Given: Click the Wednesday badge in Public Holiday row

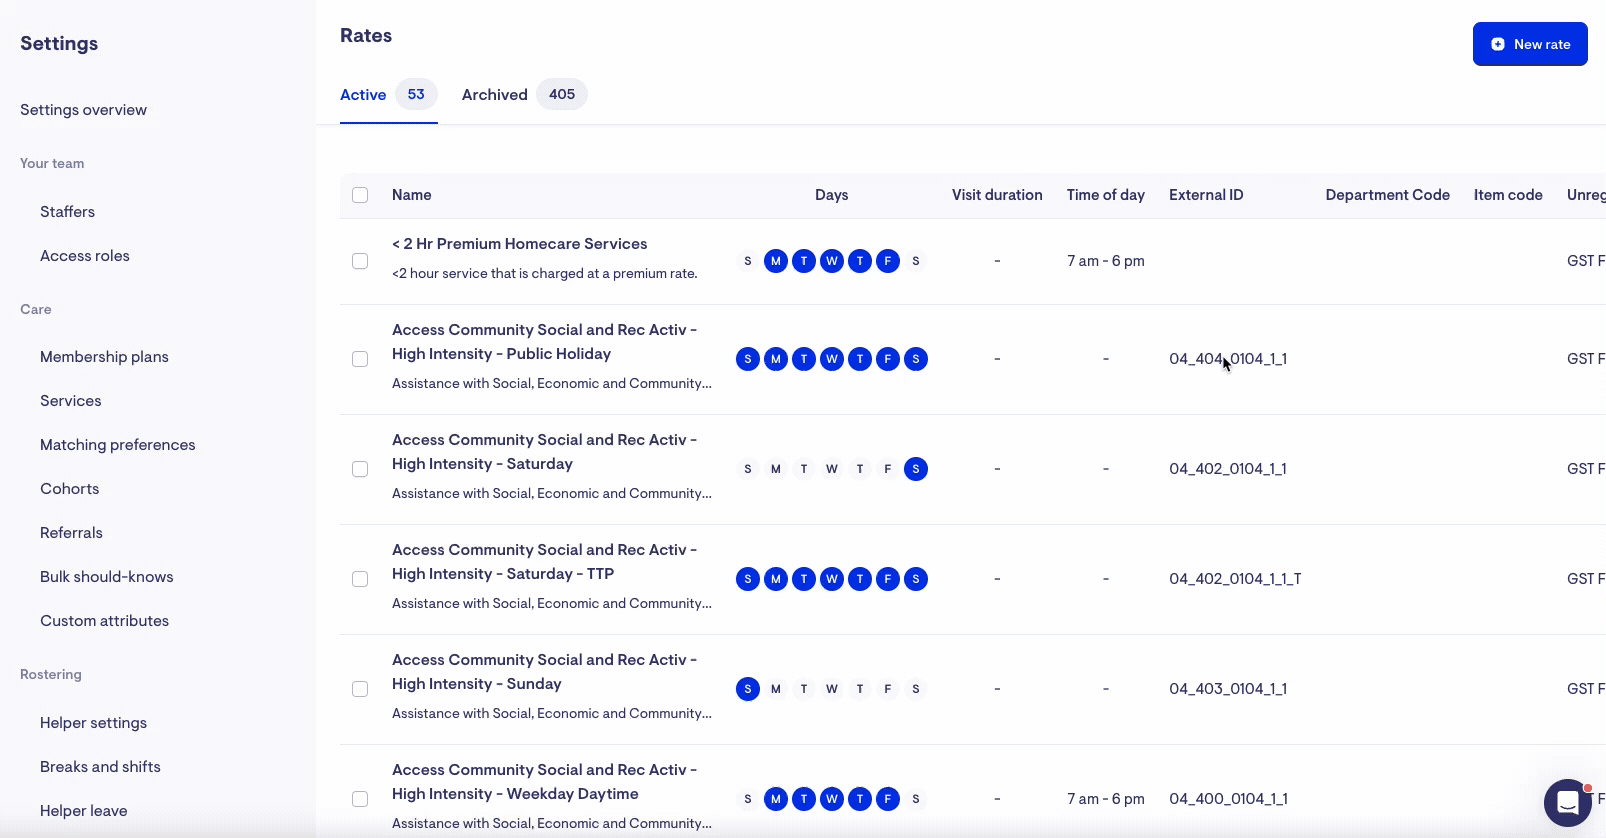Looking at the screenshot, I should [x=832, y=359].
